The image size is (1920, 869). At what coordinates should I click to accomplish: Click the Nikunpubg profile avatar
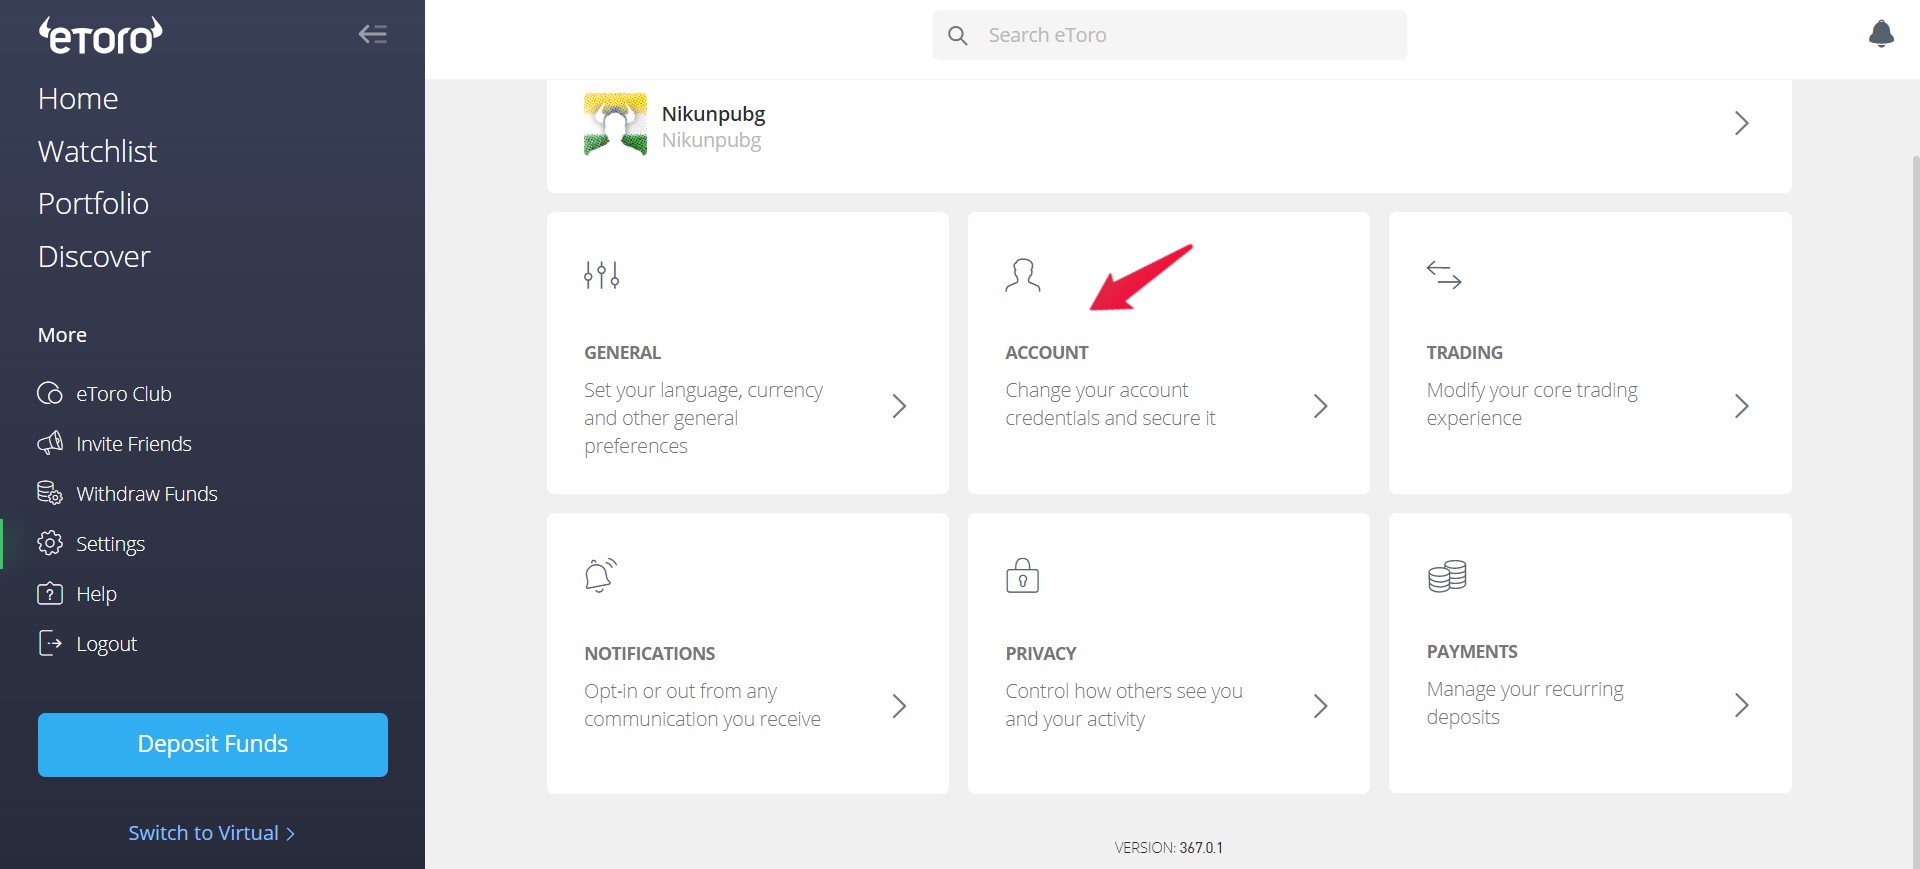[615, 124]
